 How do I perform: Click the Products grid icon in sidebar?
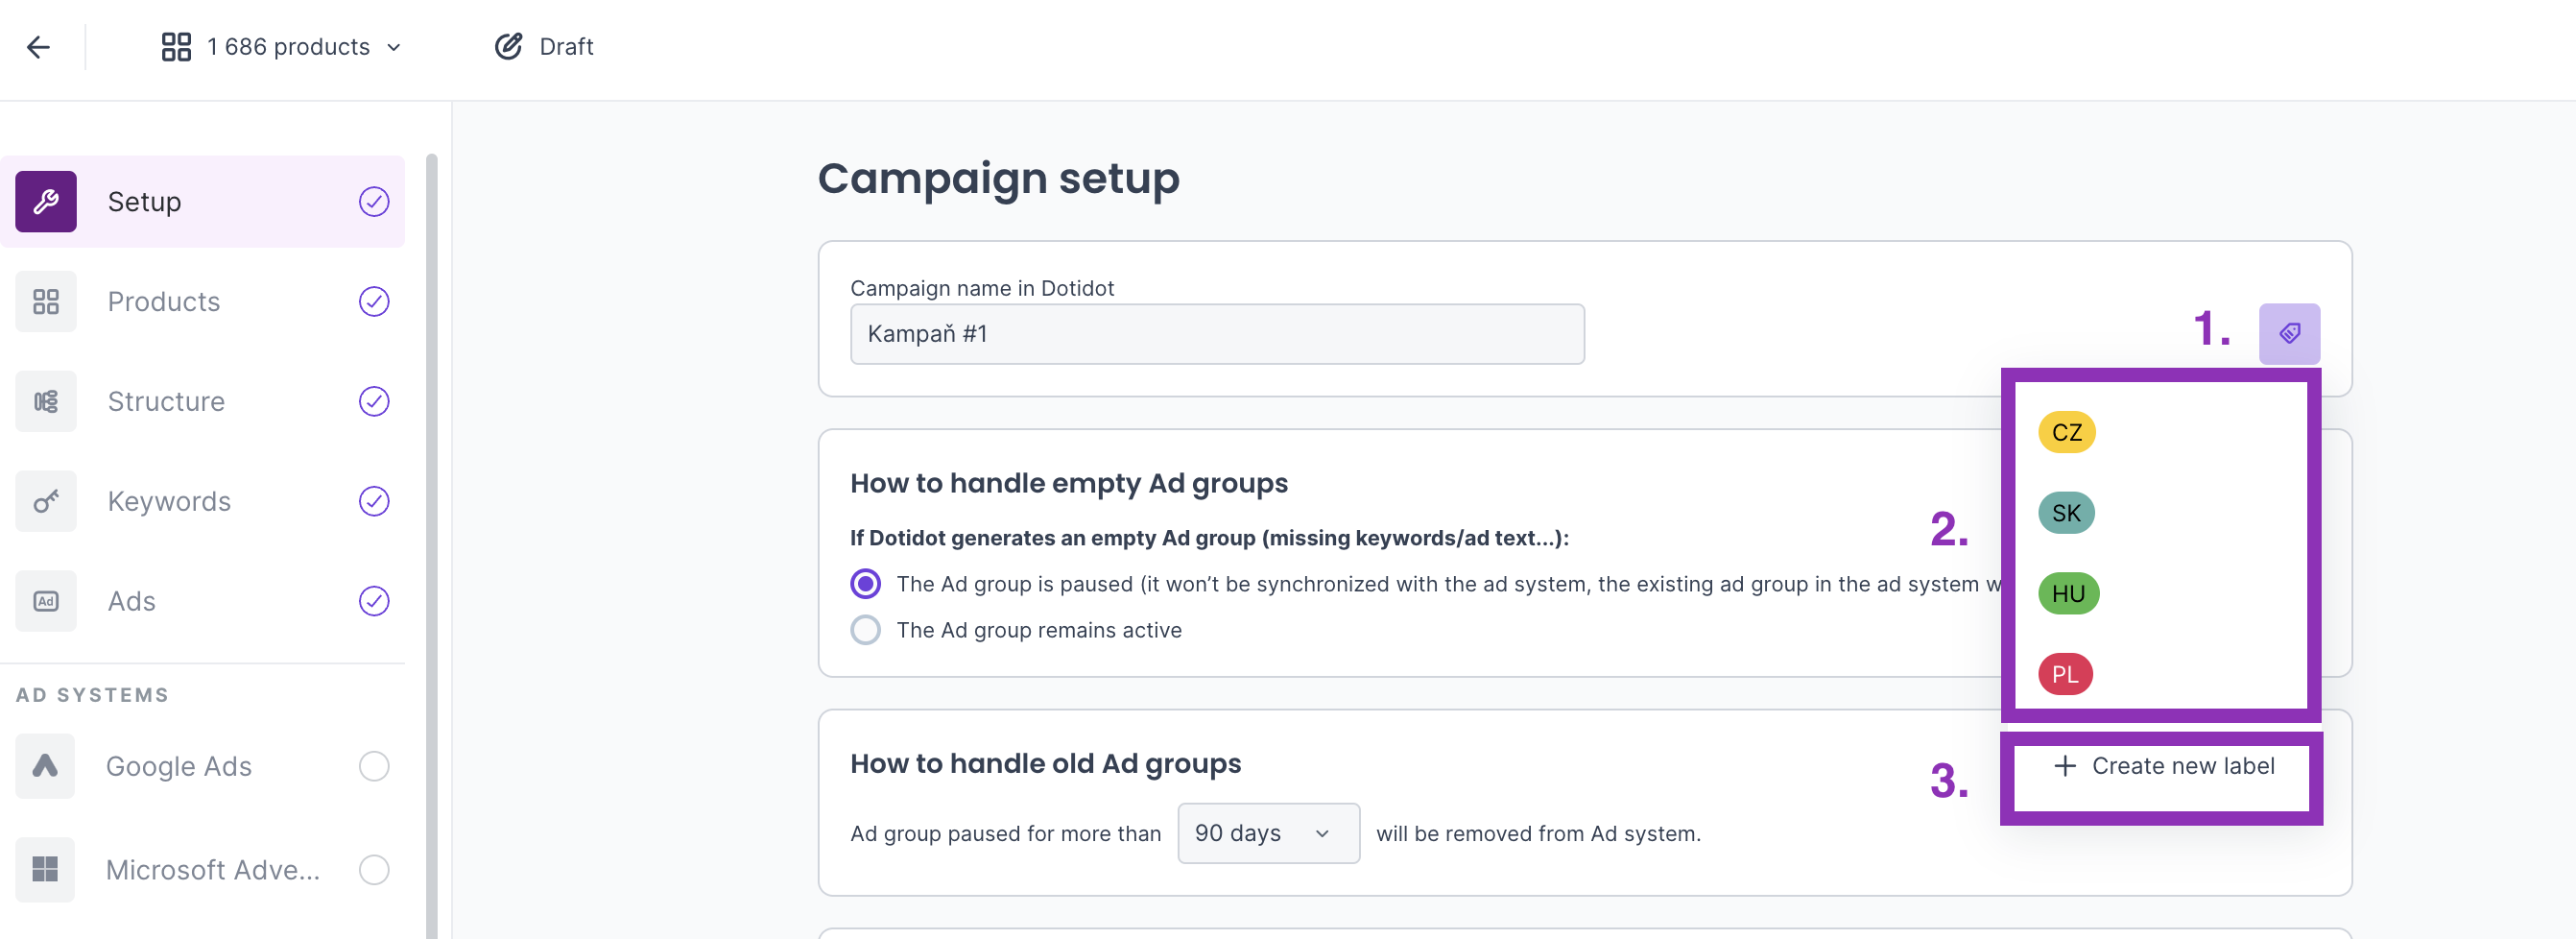tap(46, 302)
